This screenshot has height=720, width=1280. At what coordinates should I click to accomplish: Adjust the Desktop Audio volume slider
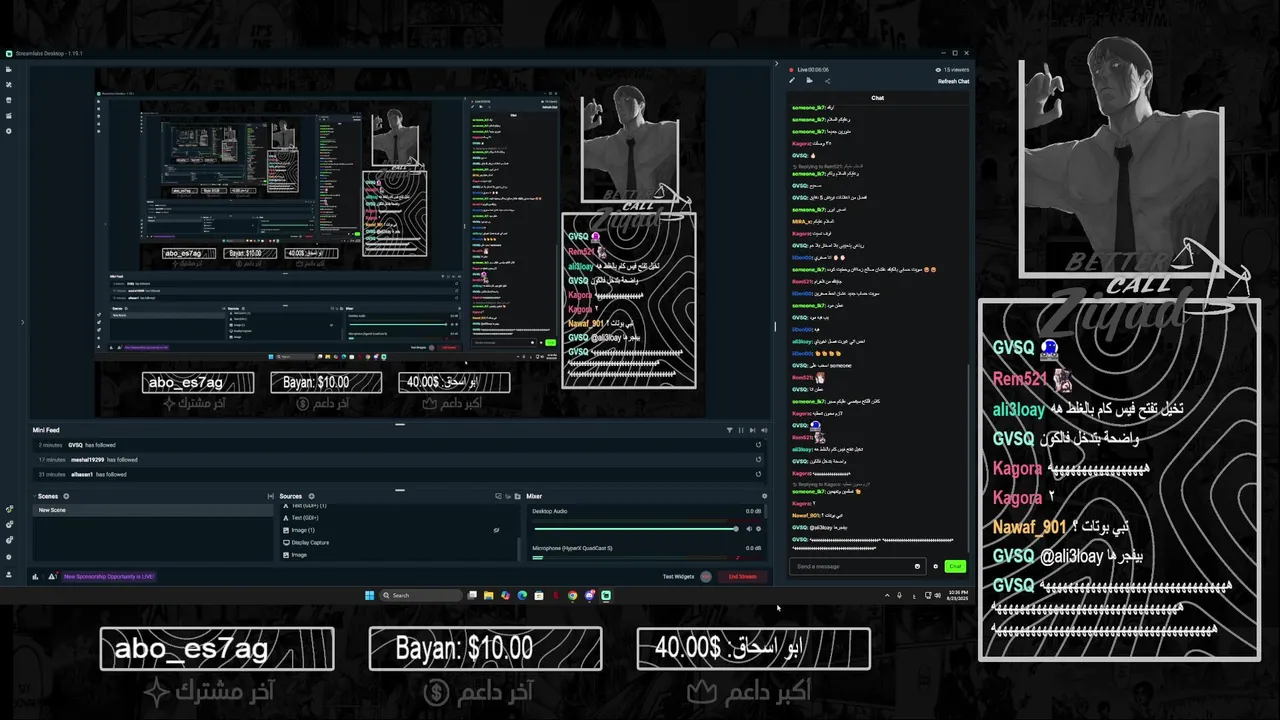click(x=636, y=529)
